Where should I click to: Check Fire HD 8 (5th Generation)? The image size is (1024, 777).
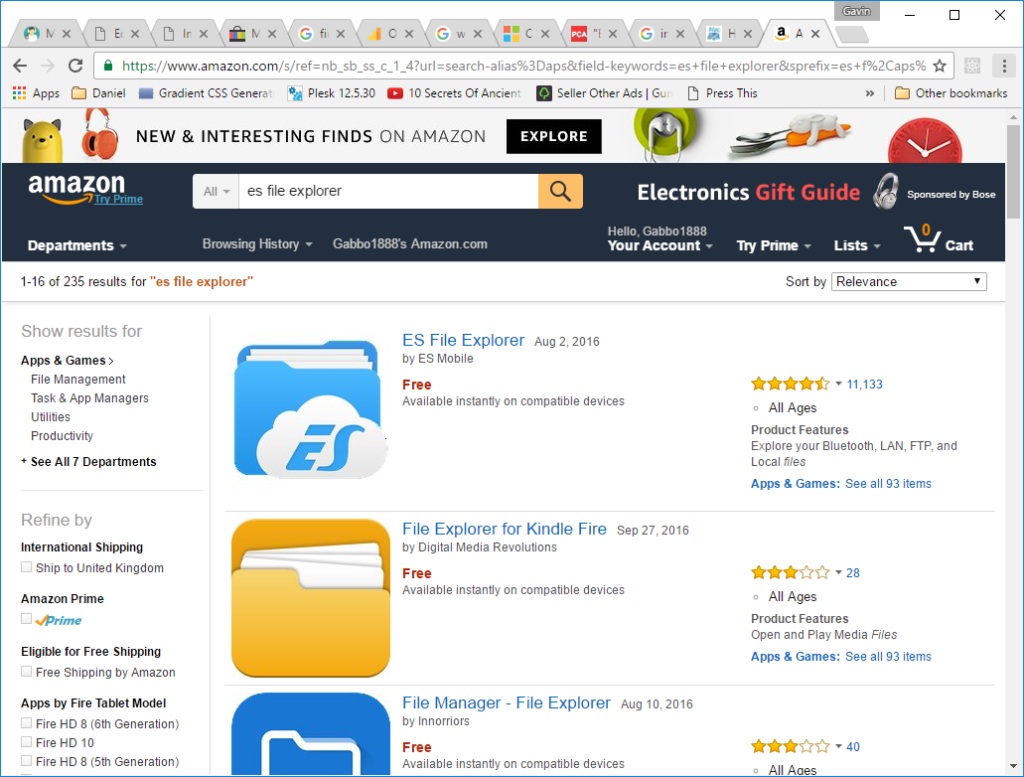point(26,761)
